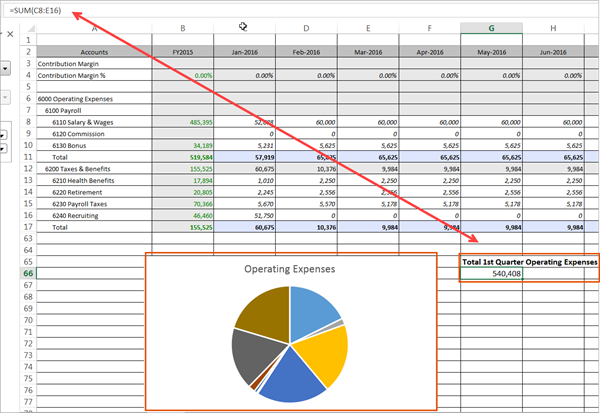Click the 1,010 health benefits Jan-2016 cell

pyautogui.click(x=245, y=181)
